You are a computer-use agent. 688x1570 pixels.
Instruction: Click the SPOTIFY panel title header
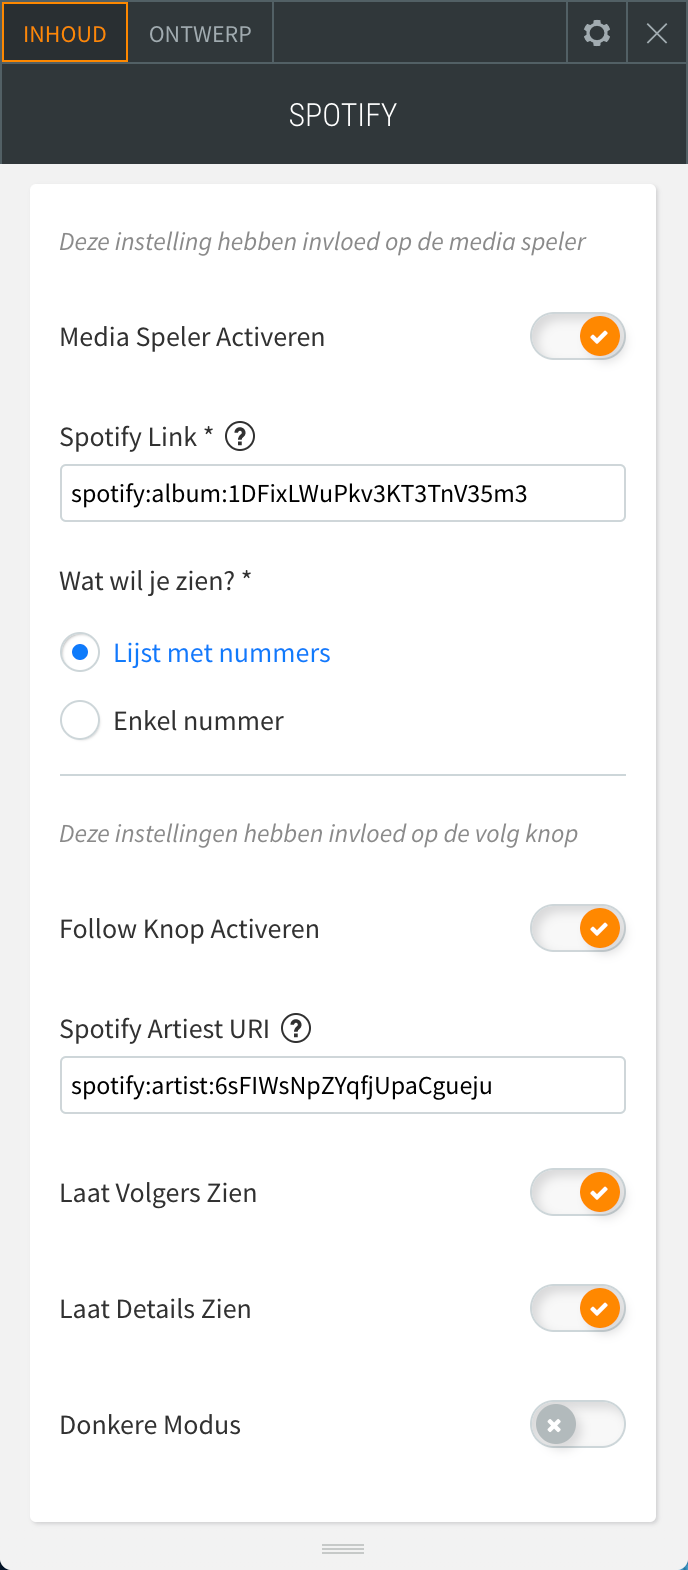pyautogui.click(x=343, y=115)
